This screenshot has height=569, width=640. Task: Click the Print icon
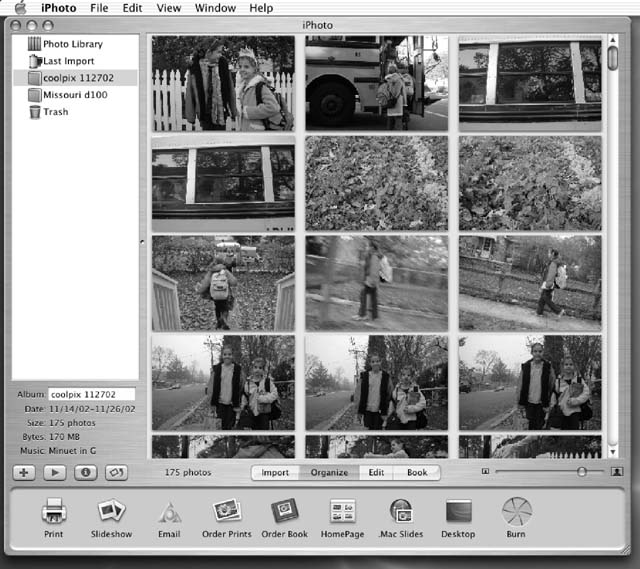coord(54,511)
